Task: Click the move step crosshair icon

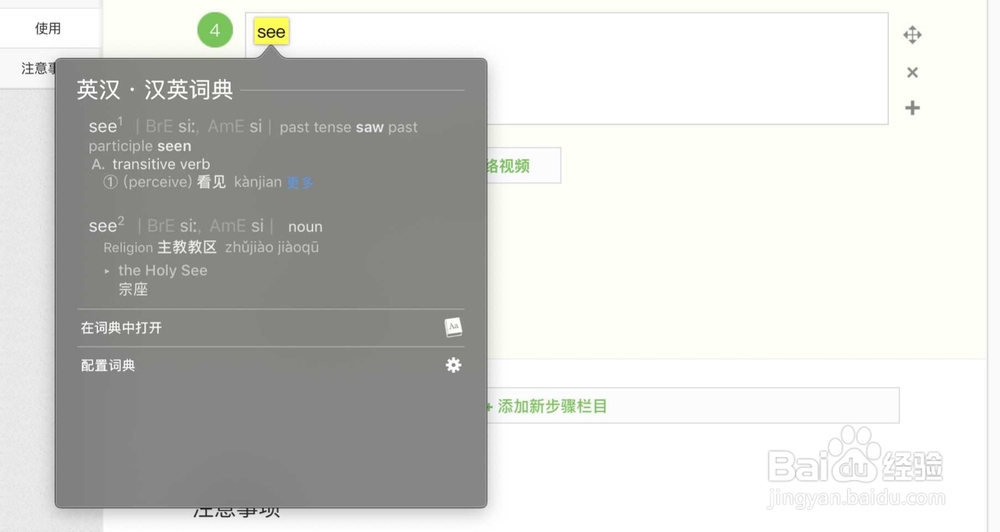Action: click(913, 35)
